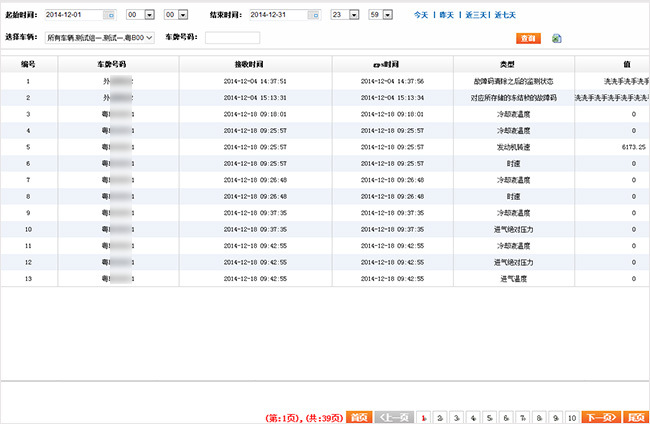Click the 车牌号码 column header
This screenshot has width=650, height=424.
tap(118, 64)
